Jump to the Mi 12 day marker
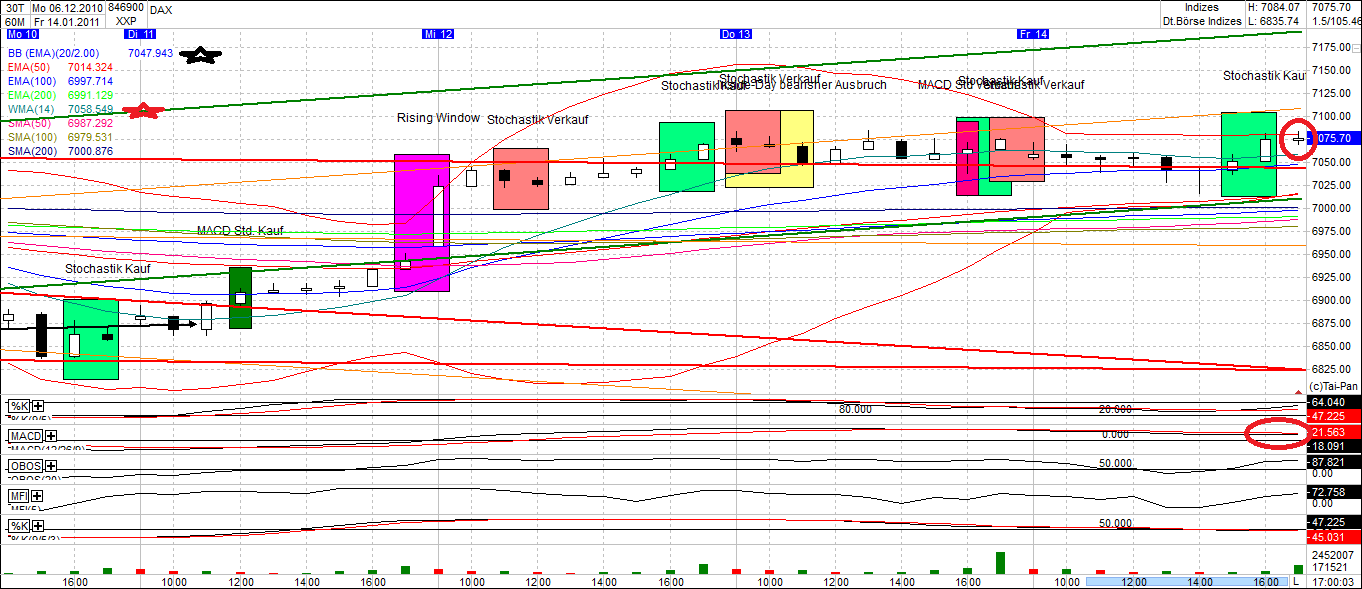This screenshot has width=1362, height=589. pyautogui.click(x=438, y=34)
